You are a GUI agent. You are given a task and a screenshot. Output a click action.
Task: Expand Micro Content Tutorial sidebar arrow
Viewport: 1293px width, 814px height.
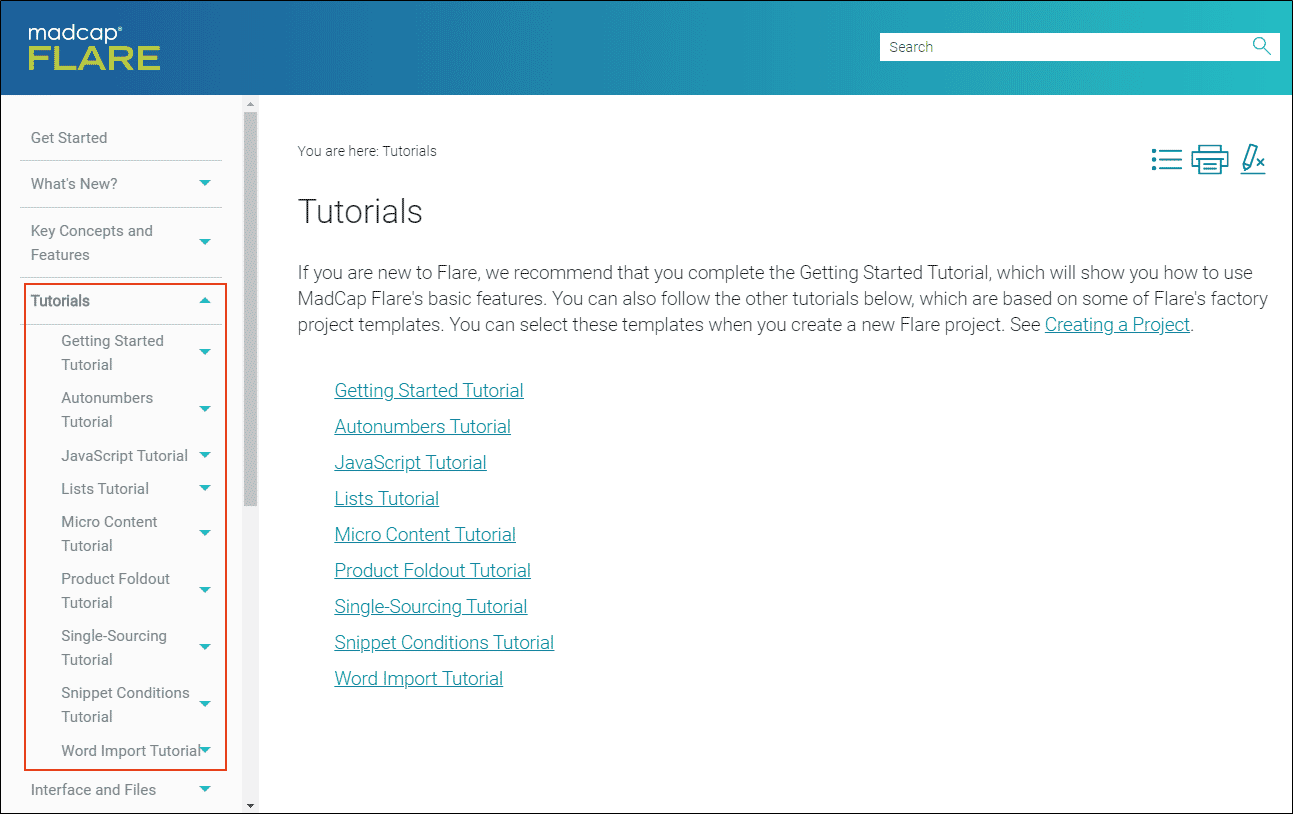coord(205,533)
